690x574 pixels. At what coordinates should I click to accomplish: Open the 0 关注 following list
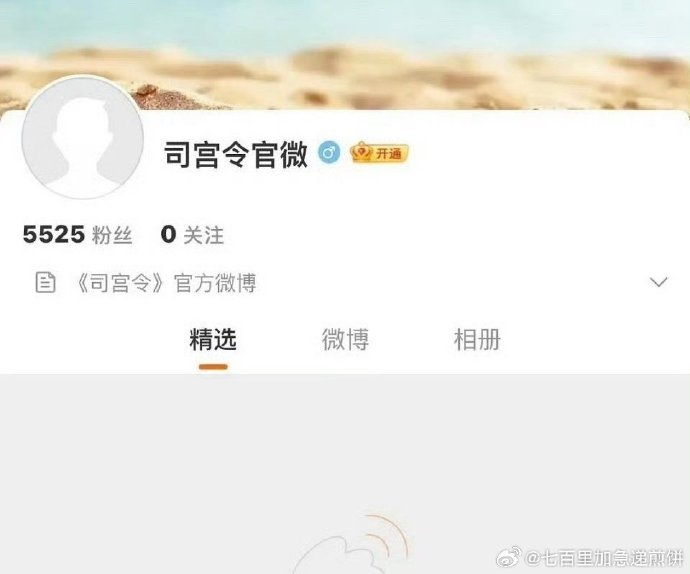192,234
